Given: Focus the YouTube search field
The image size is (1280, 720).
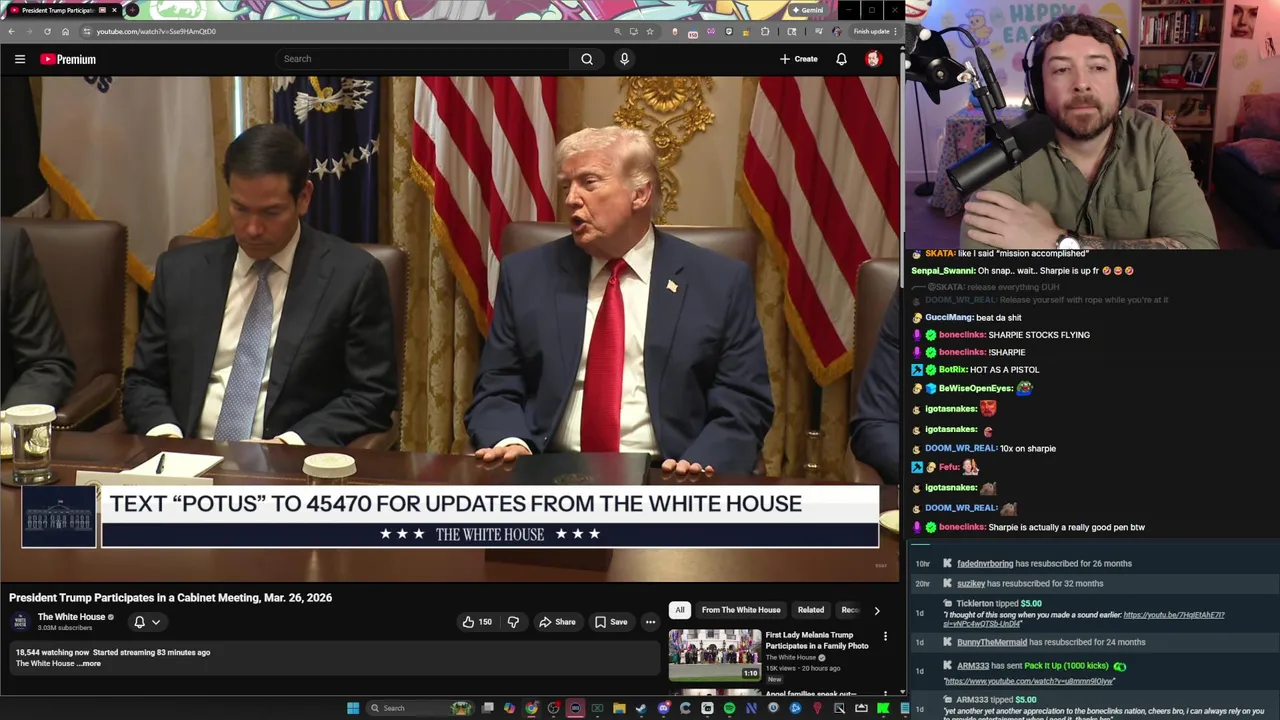Looking at the screenshot, I should pos(423,59).
